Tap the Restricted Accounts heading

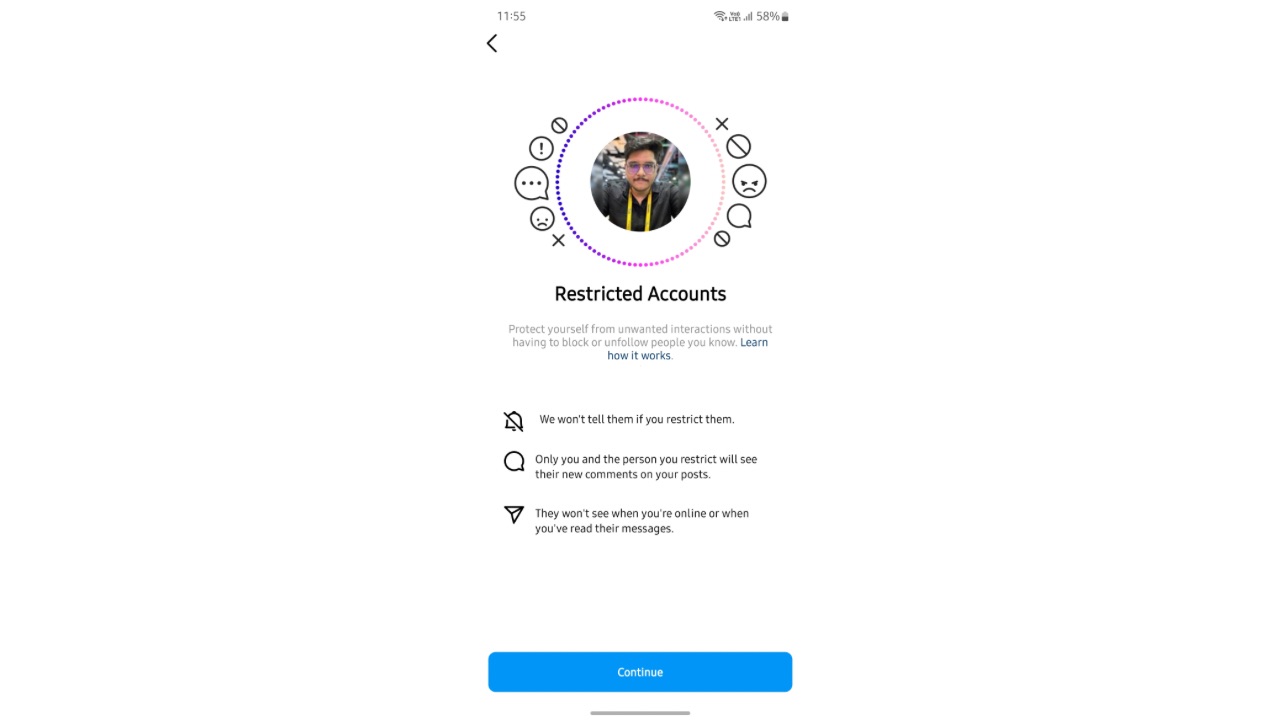coord(640,294)
